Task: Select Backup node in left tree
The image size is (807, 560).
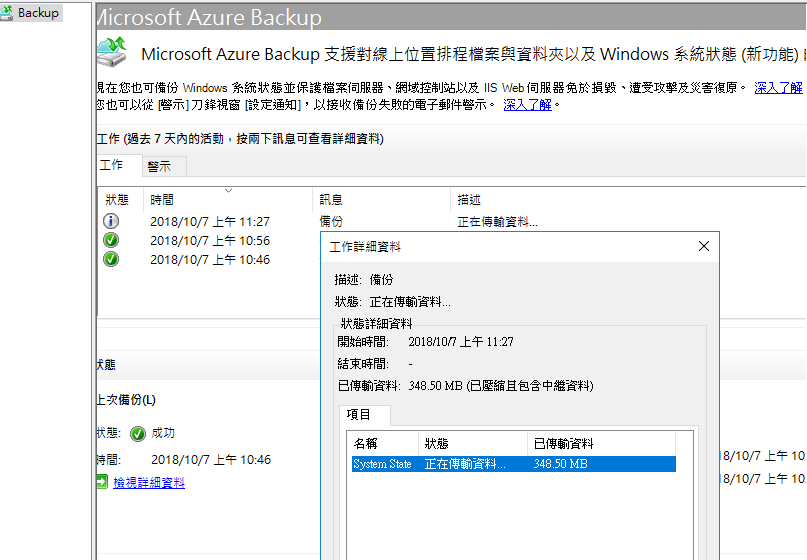Action: 31,13
